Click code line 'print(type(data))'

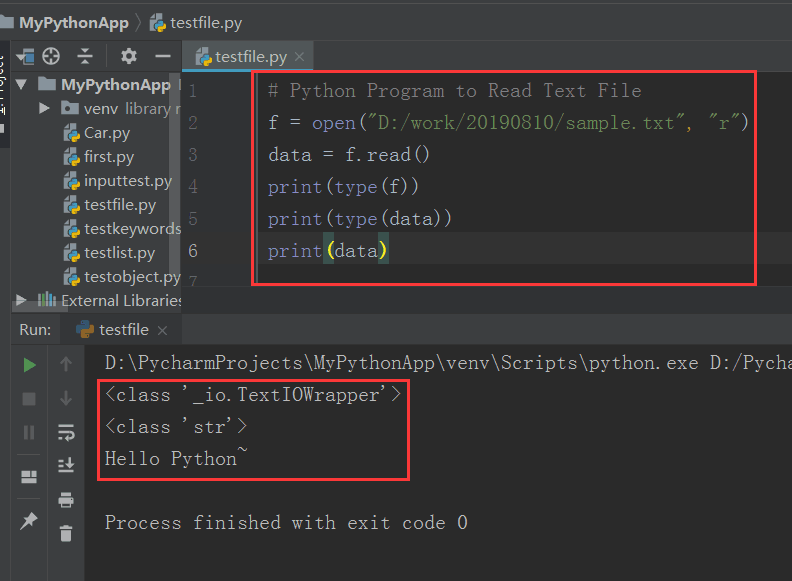coord(359,219)
